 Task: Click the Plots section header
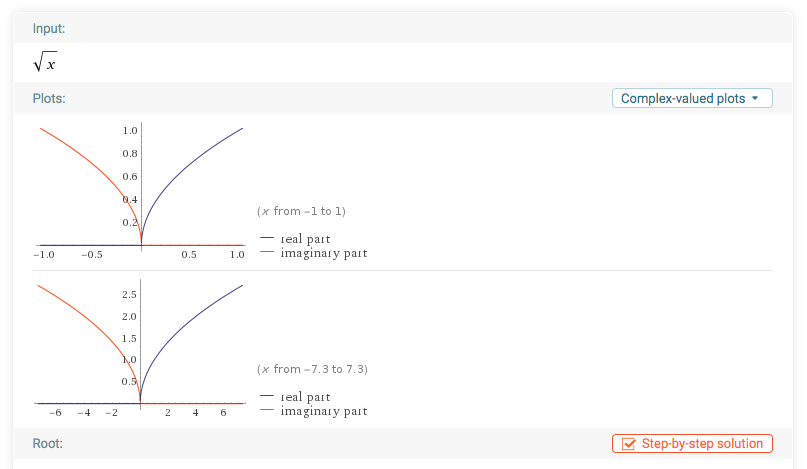49,99
